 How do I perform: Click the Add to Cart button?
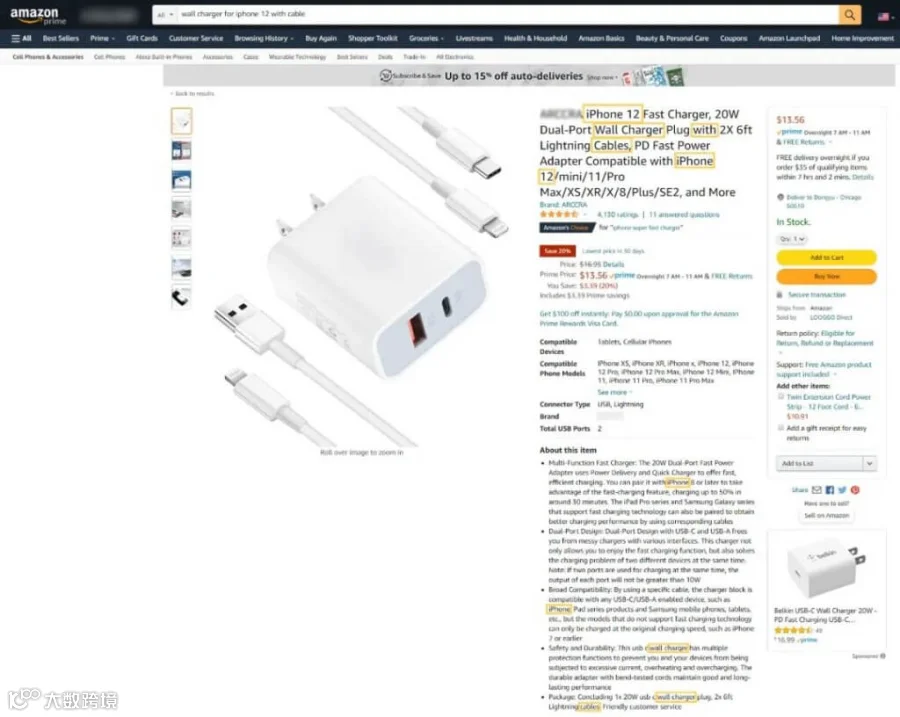coord(826,257)
